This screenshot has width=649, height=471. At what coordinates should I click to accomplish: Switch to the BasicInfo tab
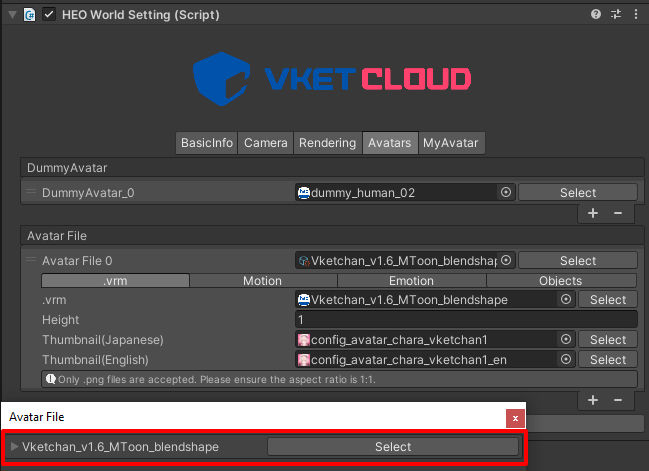[207, 143]
